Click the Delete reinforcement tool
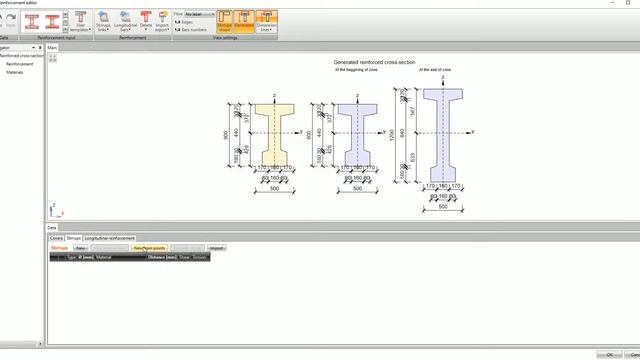The width and height of the screenshot is (640, 360). pyautogui.click(x=146, y=22)
